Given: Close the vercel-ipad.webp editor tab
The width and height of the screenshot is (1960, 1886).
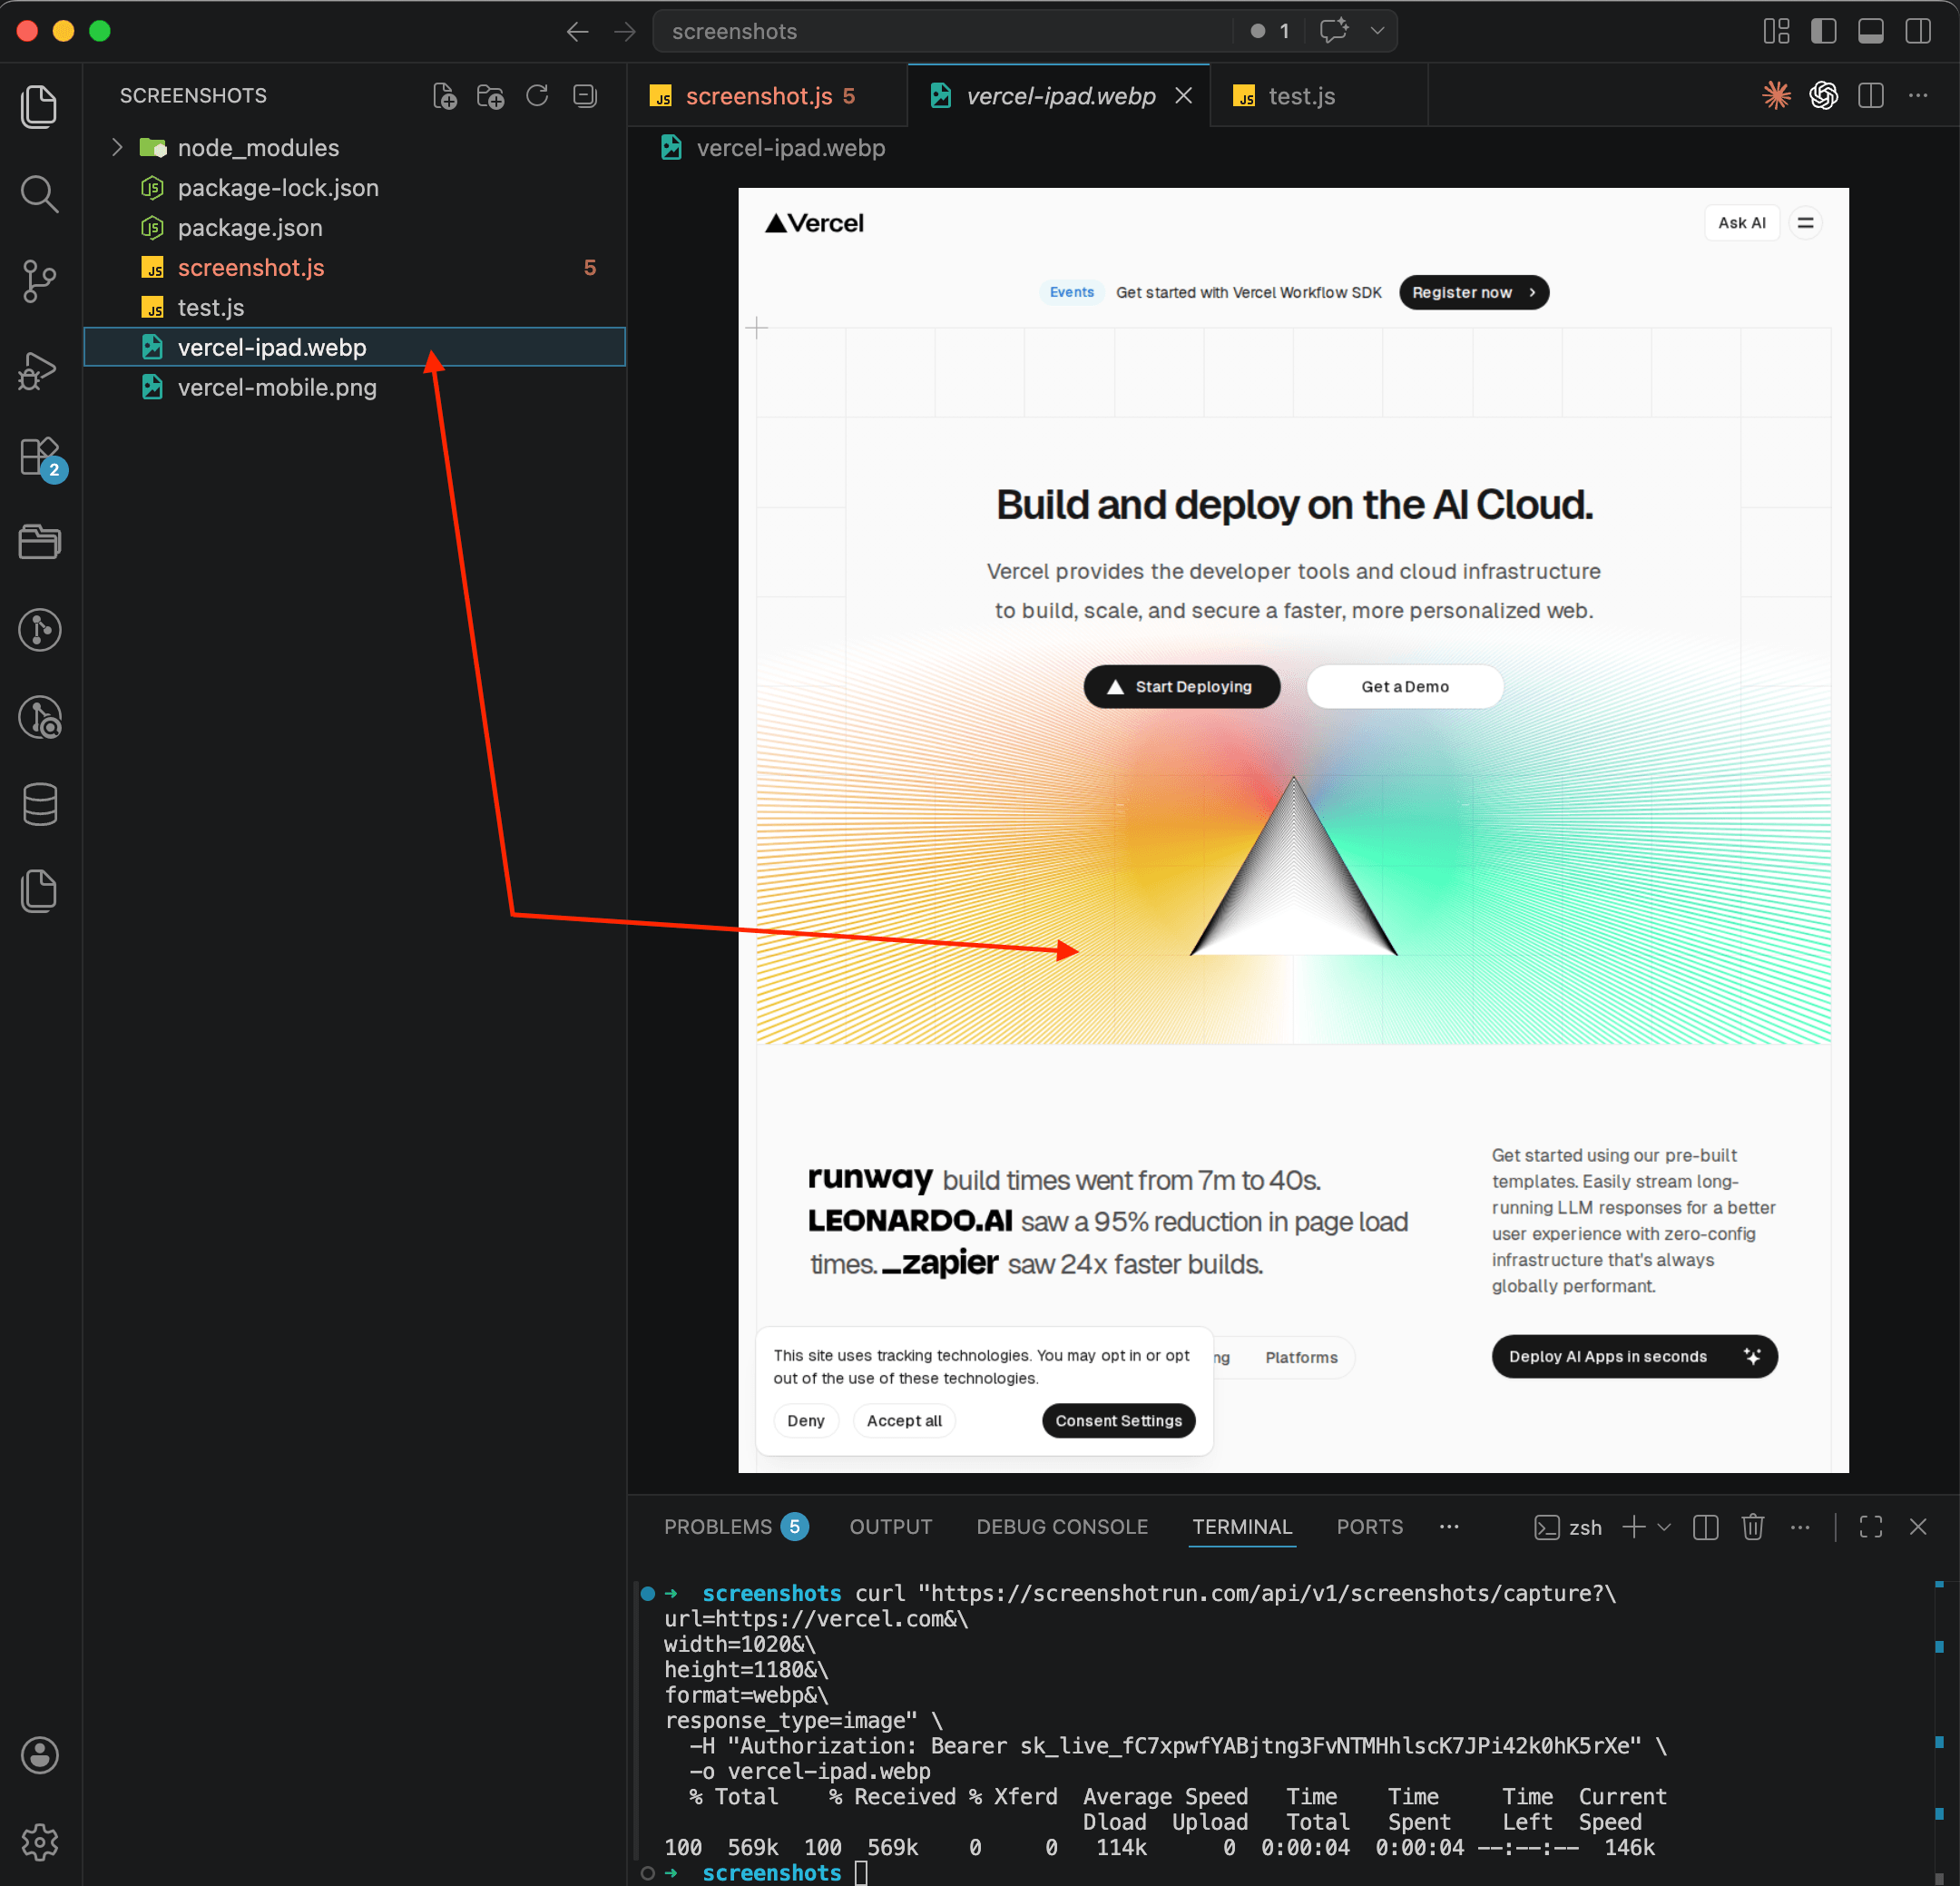Looking at the screenshot, I should pyautogui.click(x=1183, y=96).
